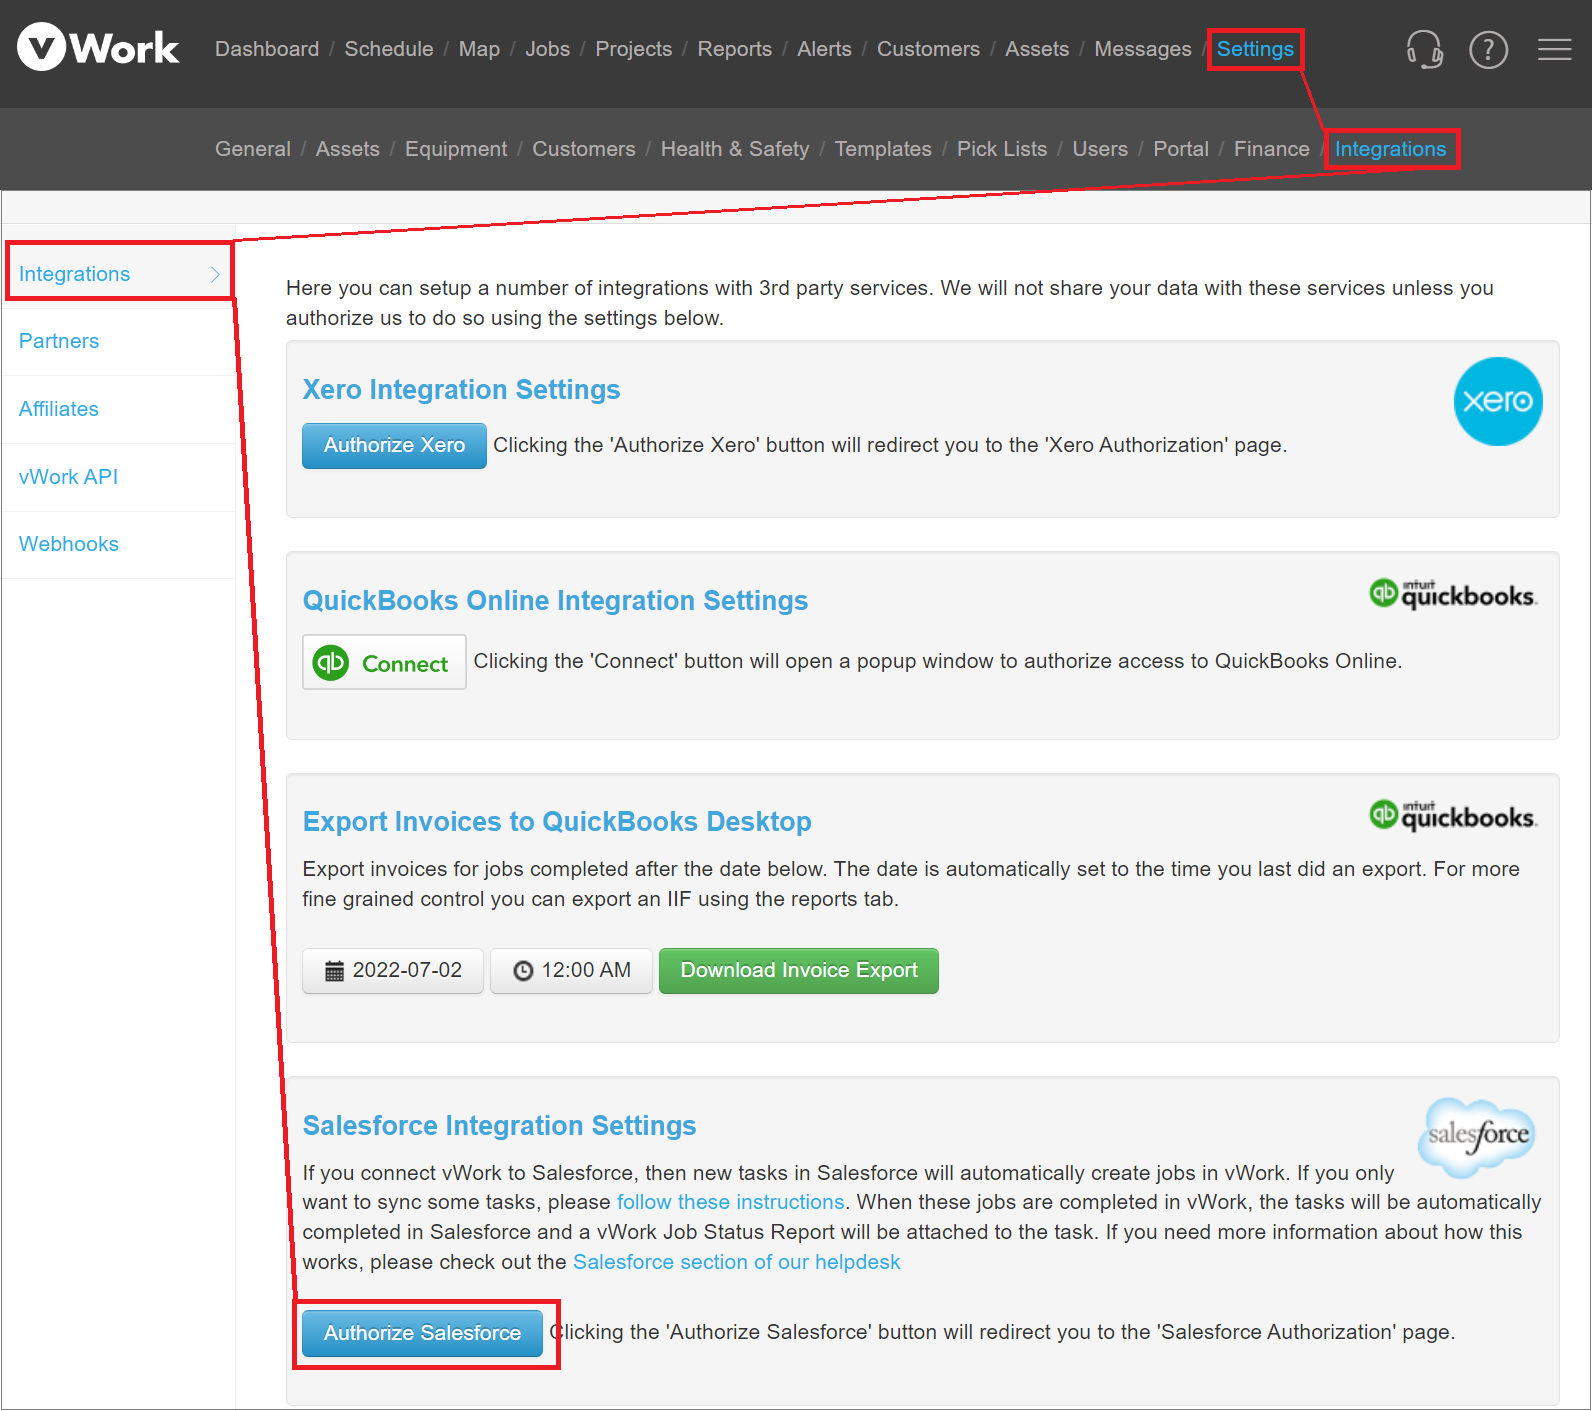Pick the export date 2022-07-02
Screen dimensions: 1592x1411
pyautogui.click(x=393, y=971)
